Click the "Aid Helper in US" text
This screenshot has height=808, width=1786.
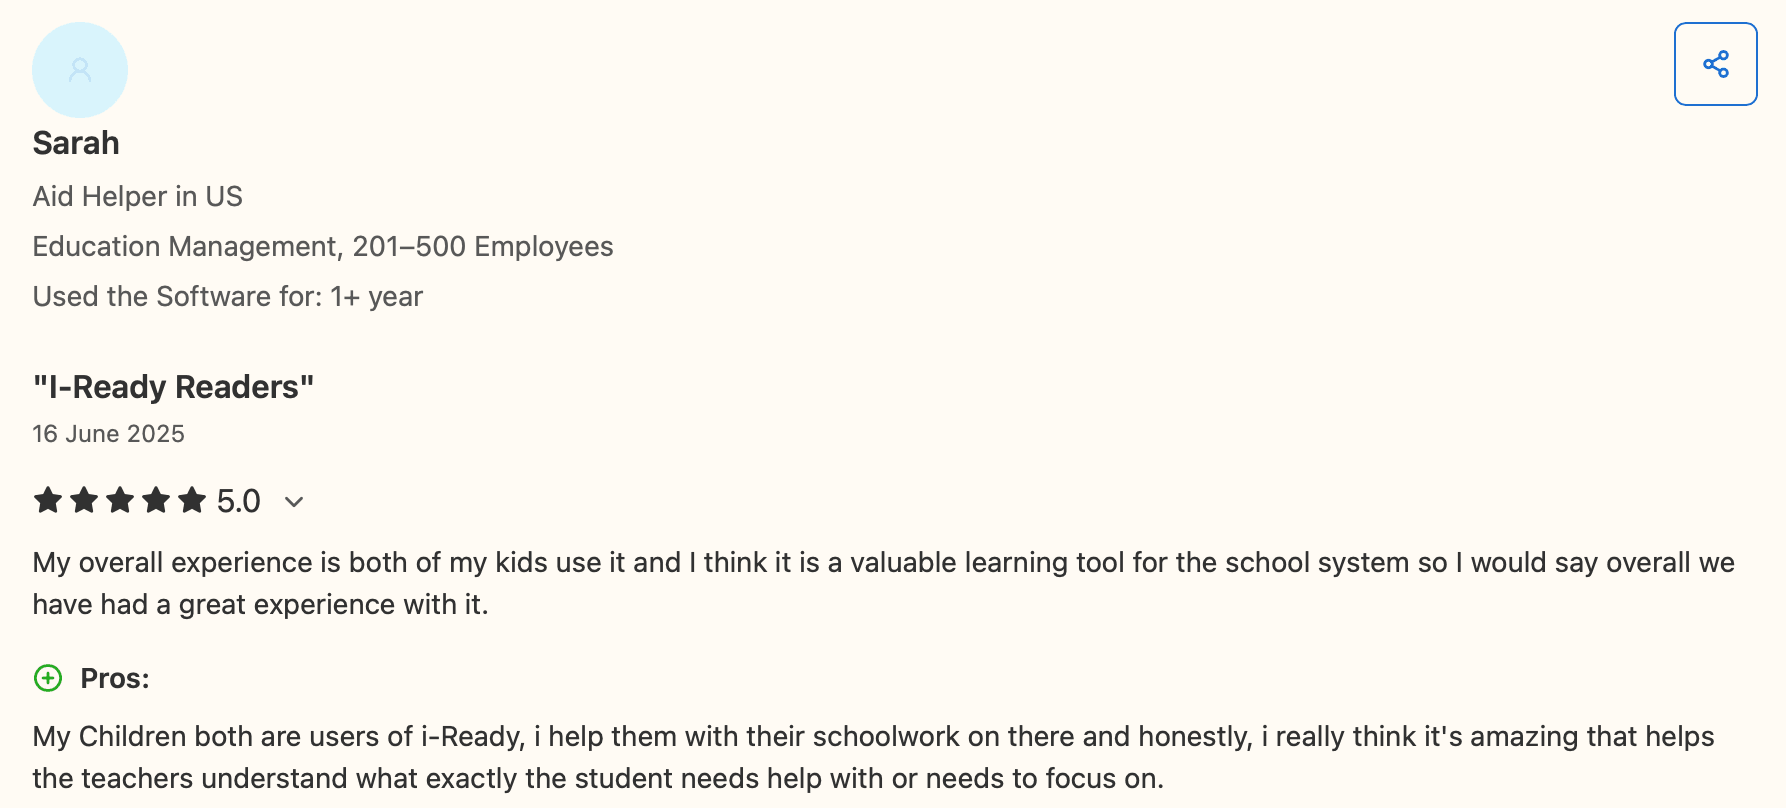(x=137, y=197)
